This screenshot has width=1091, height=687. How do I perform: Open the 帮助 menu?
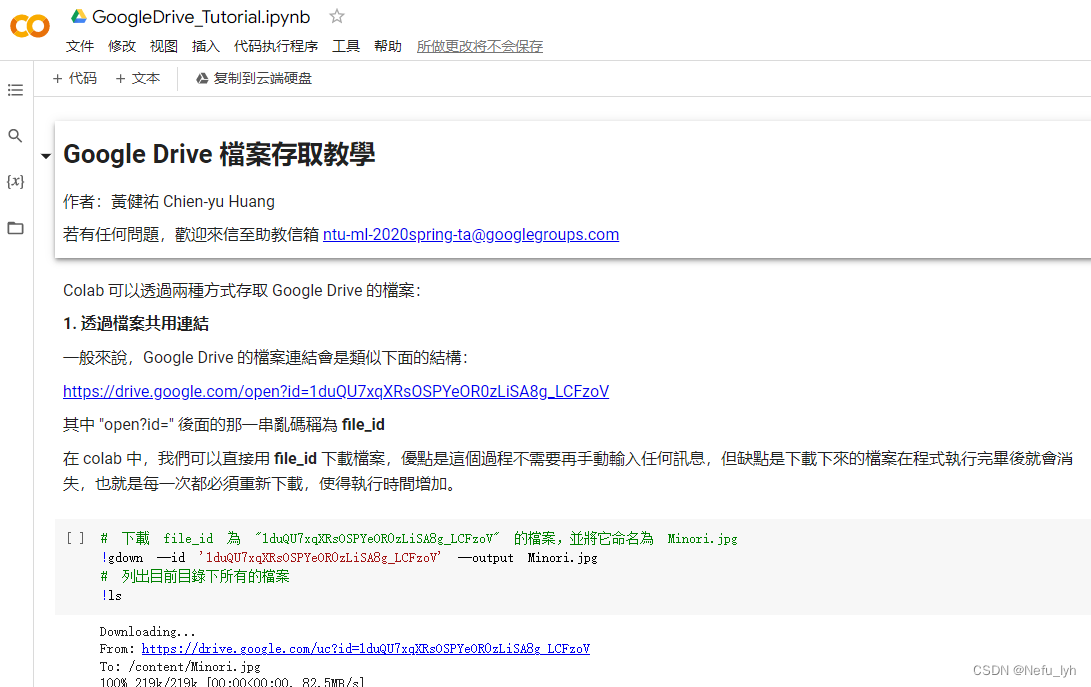coord(388,46)
